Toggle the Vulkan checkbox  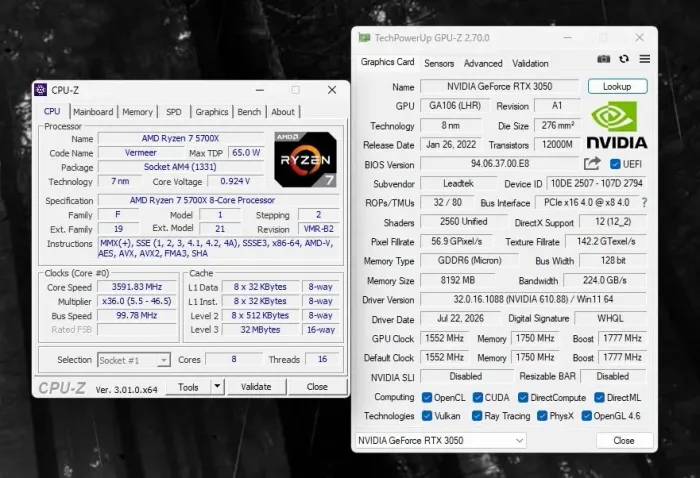pos(427,416)
